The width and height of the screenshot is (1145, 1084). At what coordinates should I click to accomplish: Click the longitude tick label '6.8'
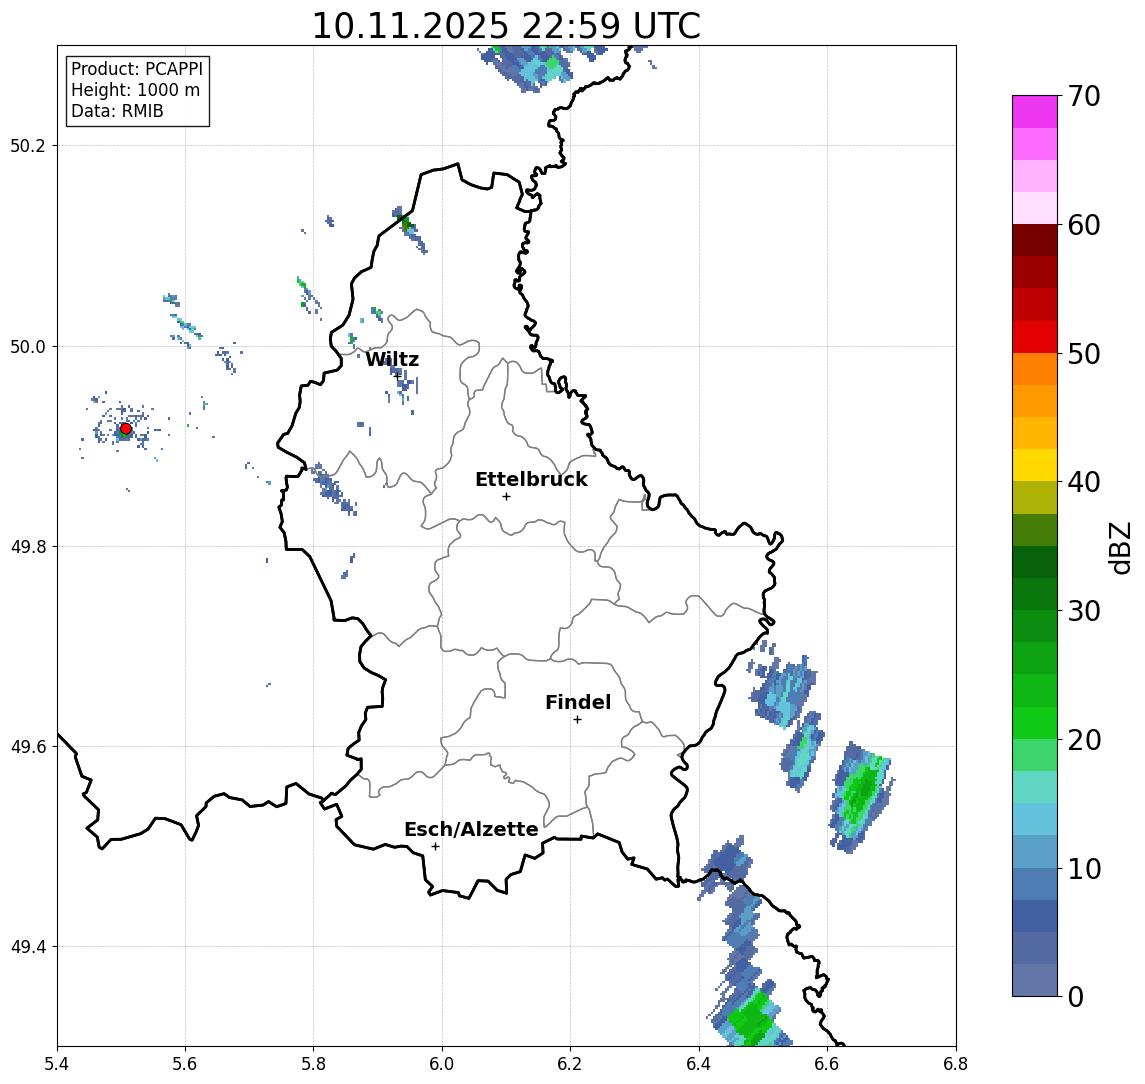[956, 1064]
